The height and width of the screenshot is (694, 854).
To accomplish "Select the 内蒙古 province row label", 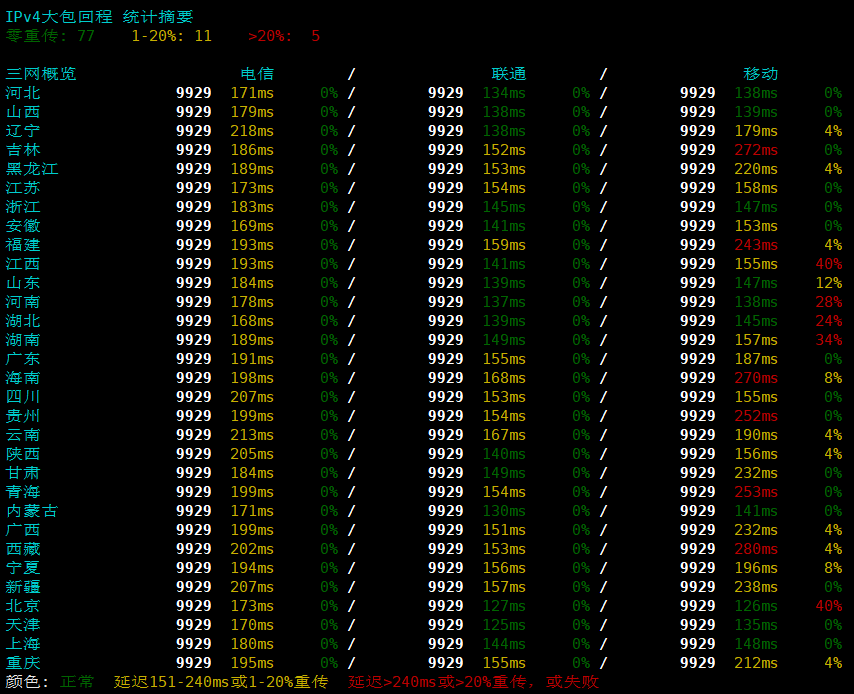I will pyautogui.click(x=32, y=511).
